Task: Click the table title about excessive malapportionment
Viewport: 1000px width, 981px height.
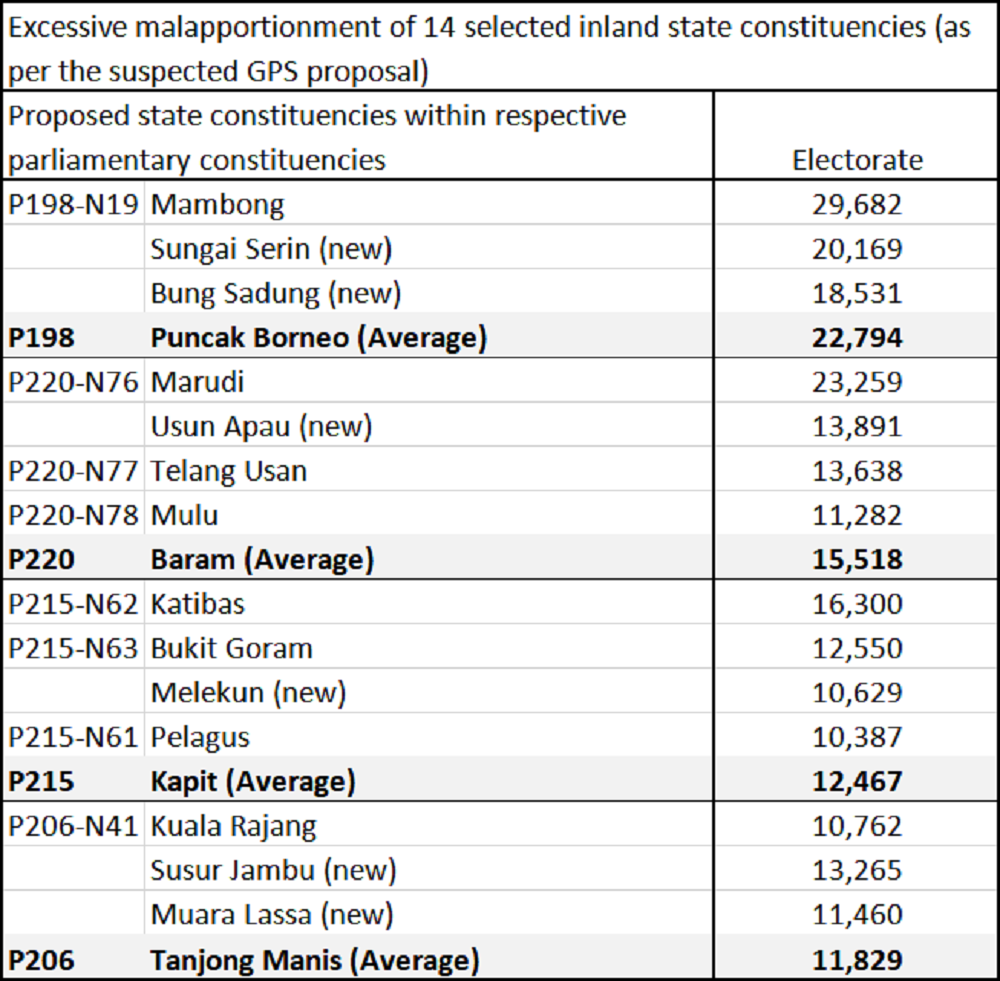Action: 490,49
